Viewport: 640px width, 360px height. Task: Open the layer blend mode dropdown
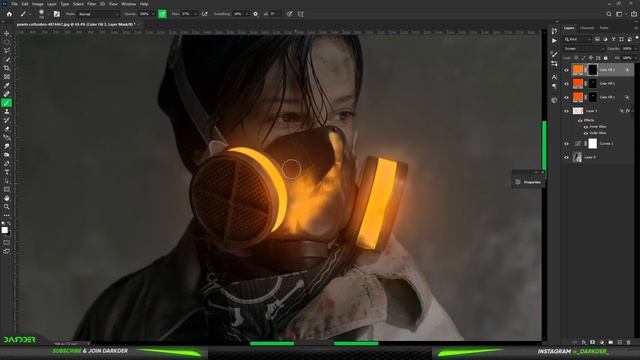[584, 49]
